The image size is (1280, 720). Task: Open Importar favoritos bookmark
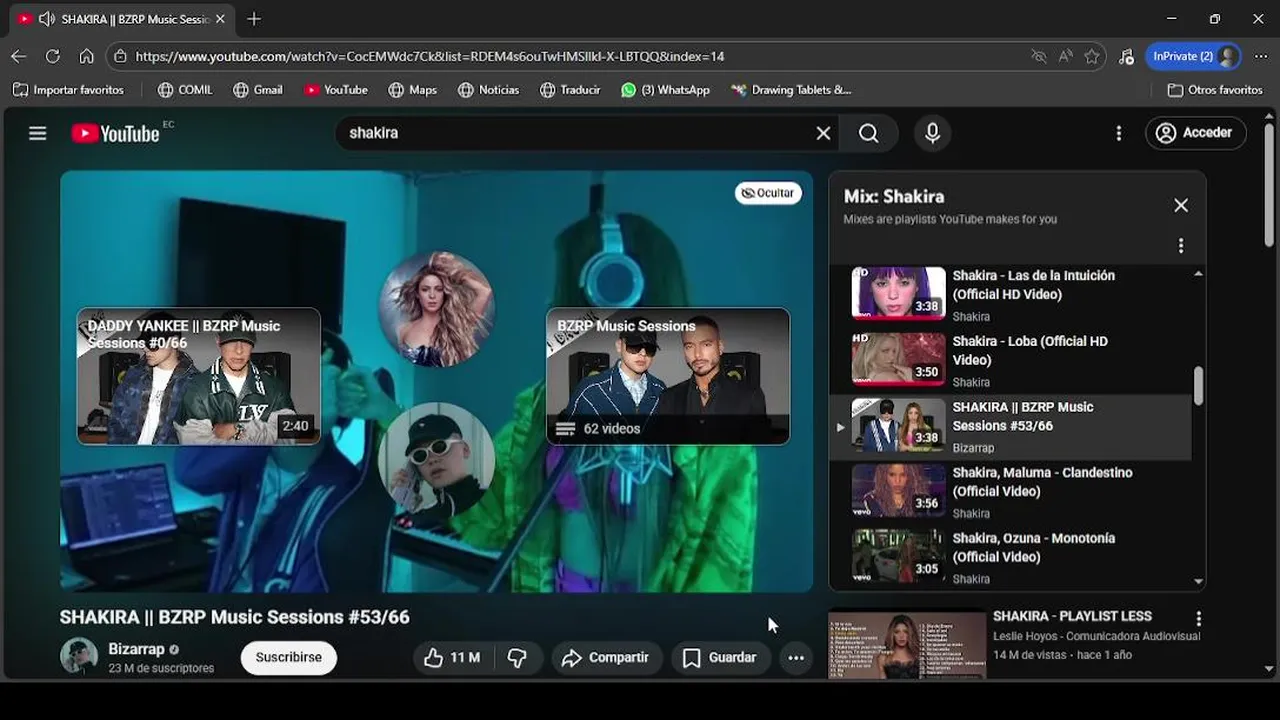point(68,90)
